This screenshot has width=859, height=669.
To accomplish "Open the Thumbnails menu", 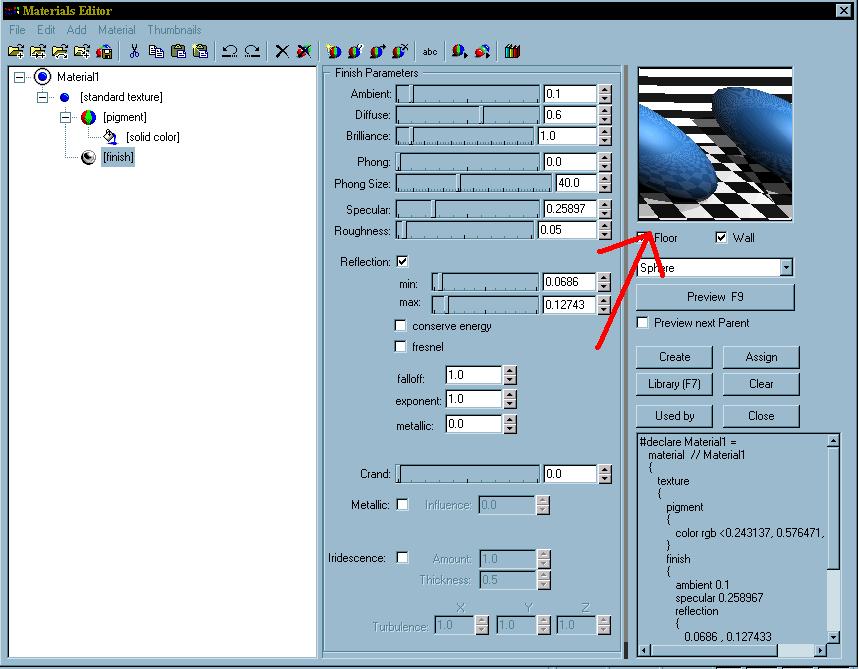I will [x=174, y=30].
